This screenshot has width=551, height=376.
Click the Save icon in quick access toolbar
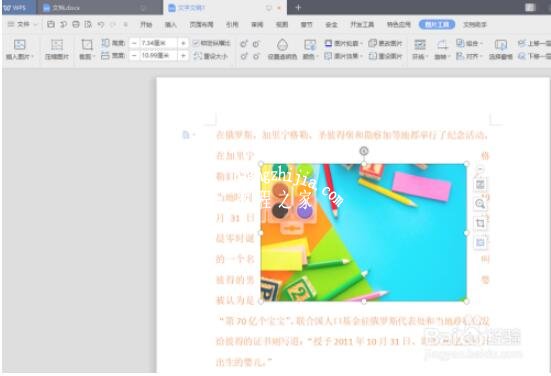click(x=51, y=24)
